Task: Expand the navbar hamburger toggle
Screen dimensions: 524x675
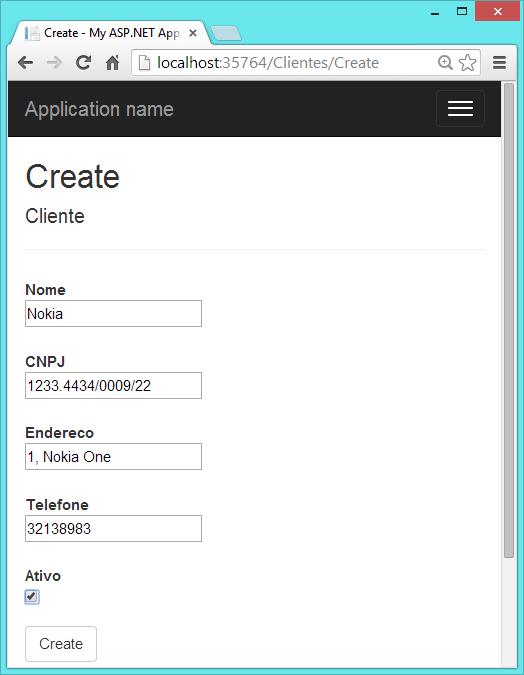Action: [460, 108]
